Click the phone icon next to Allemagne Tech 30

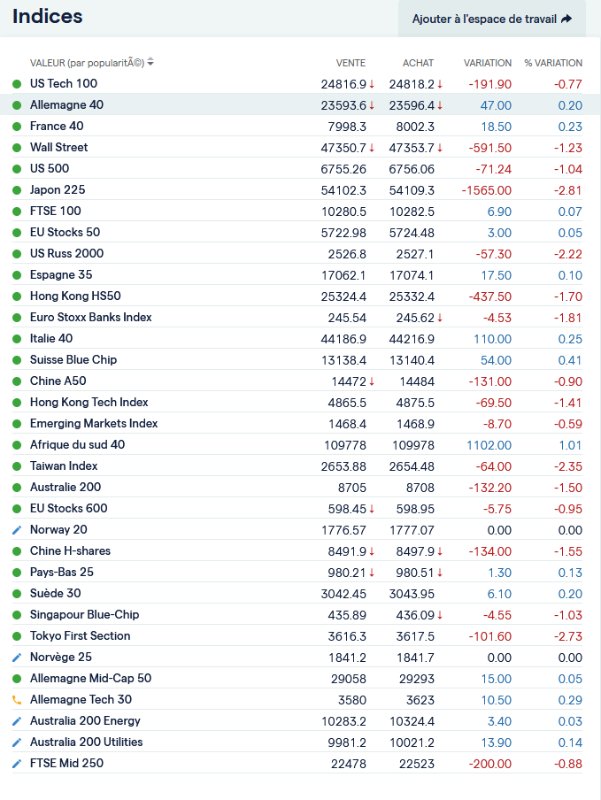point(16,700)
